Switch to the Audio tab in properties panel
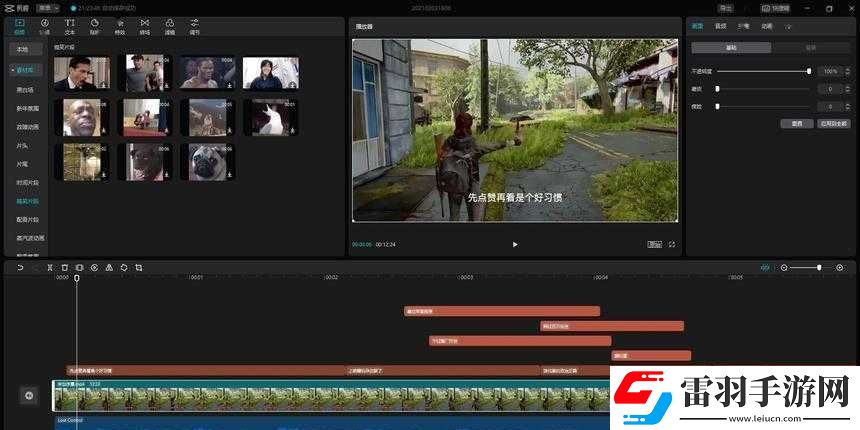 [x=720, y=26]
